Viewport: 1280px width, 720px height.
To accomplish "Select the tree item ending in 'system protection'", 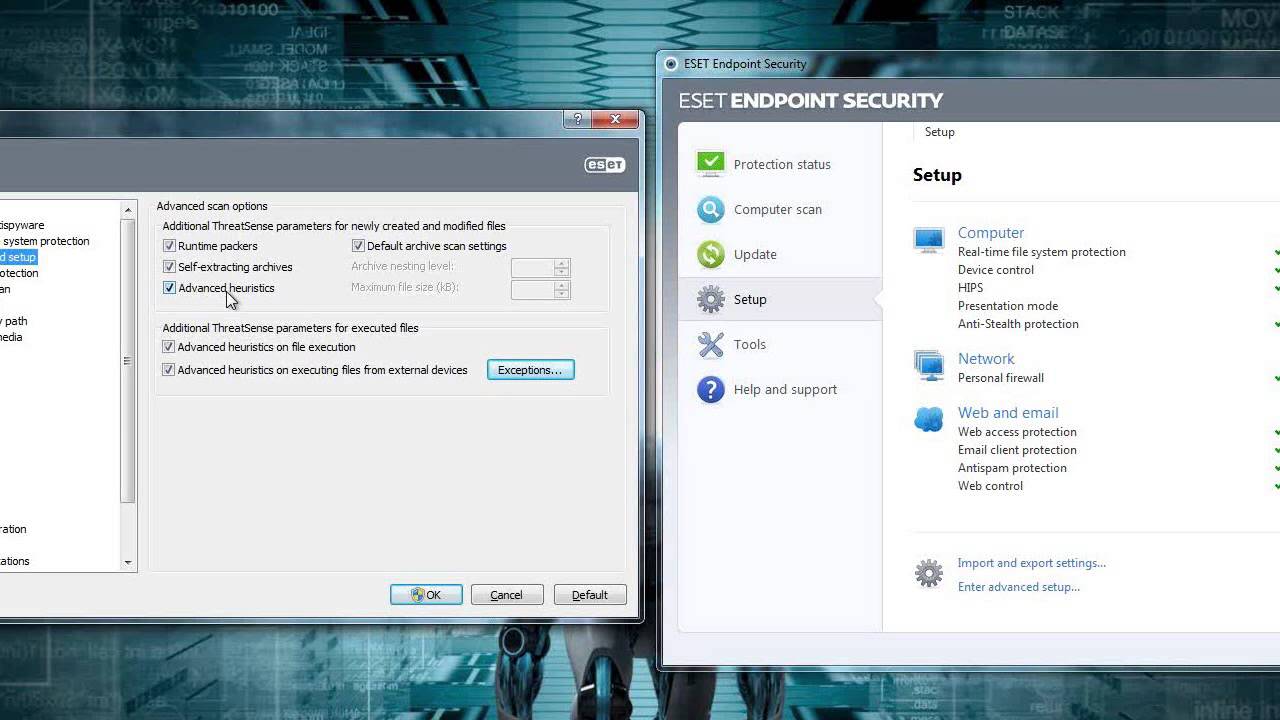I will point(45,241).
